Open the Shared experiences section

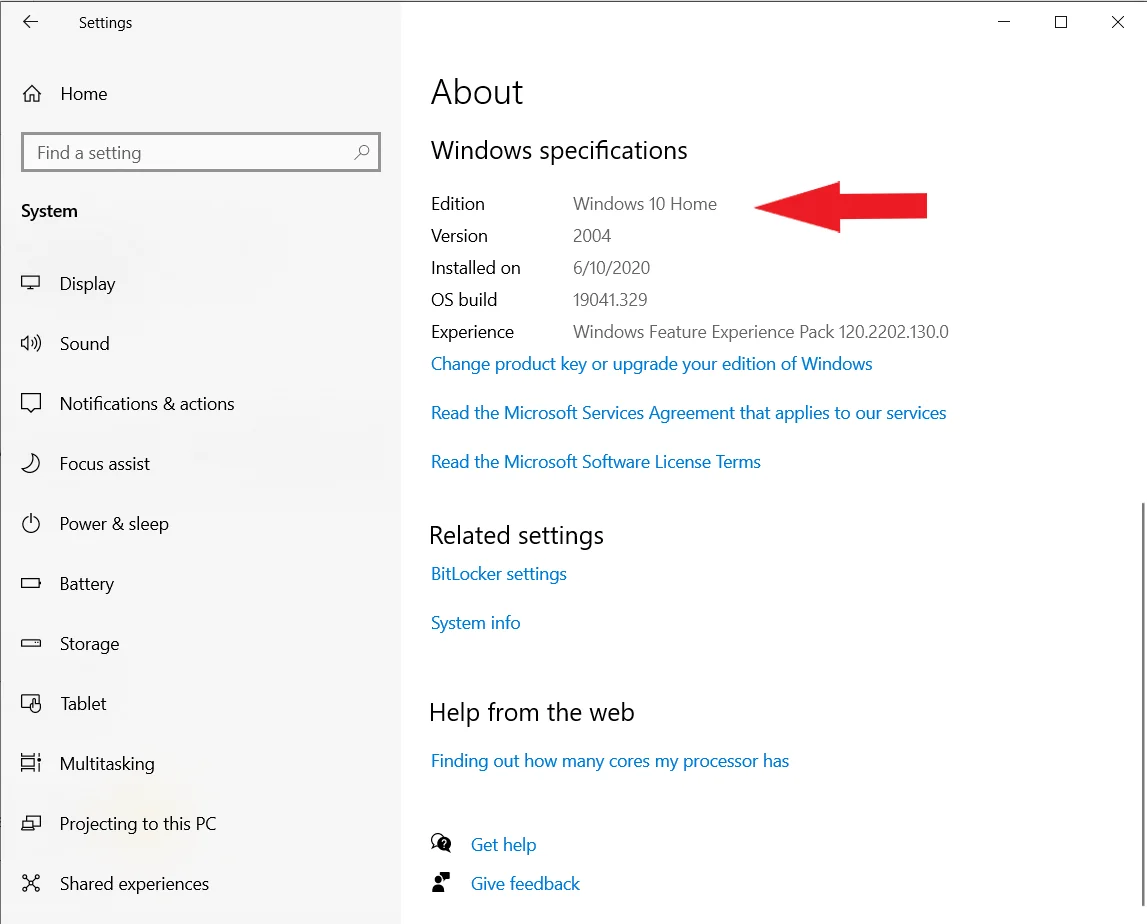134,884
